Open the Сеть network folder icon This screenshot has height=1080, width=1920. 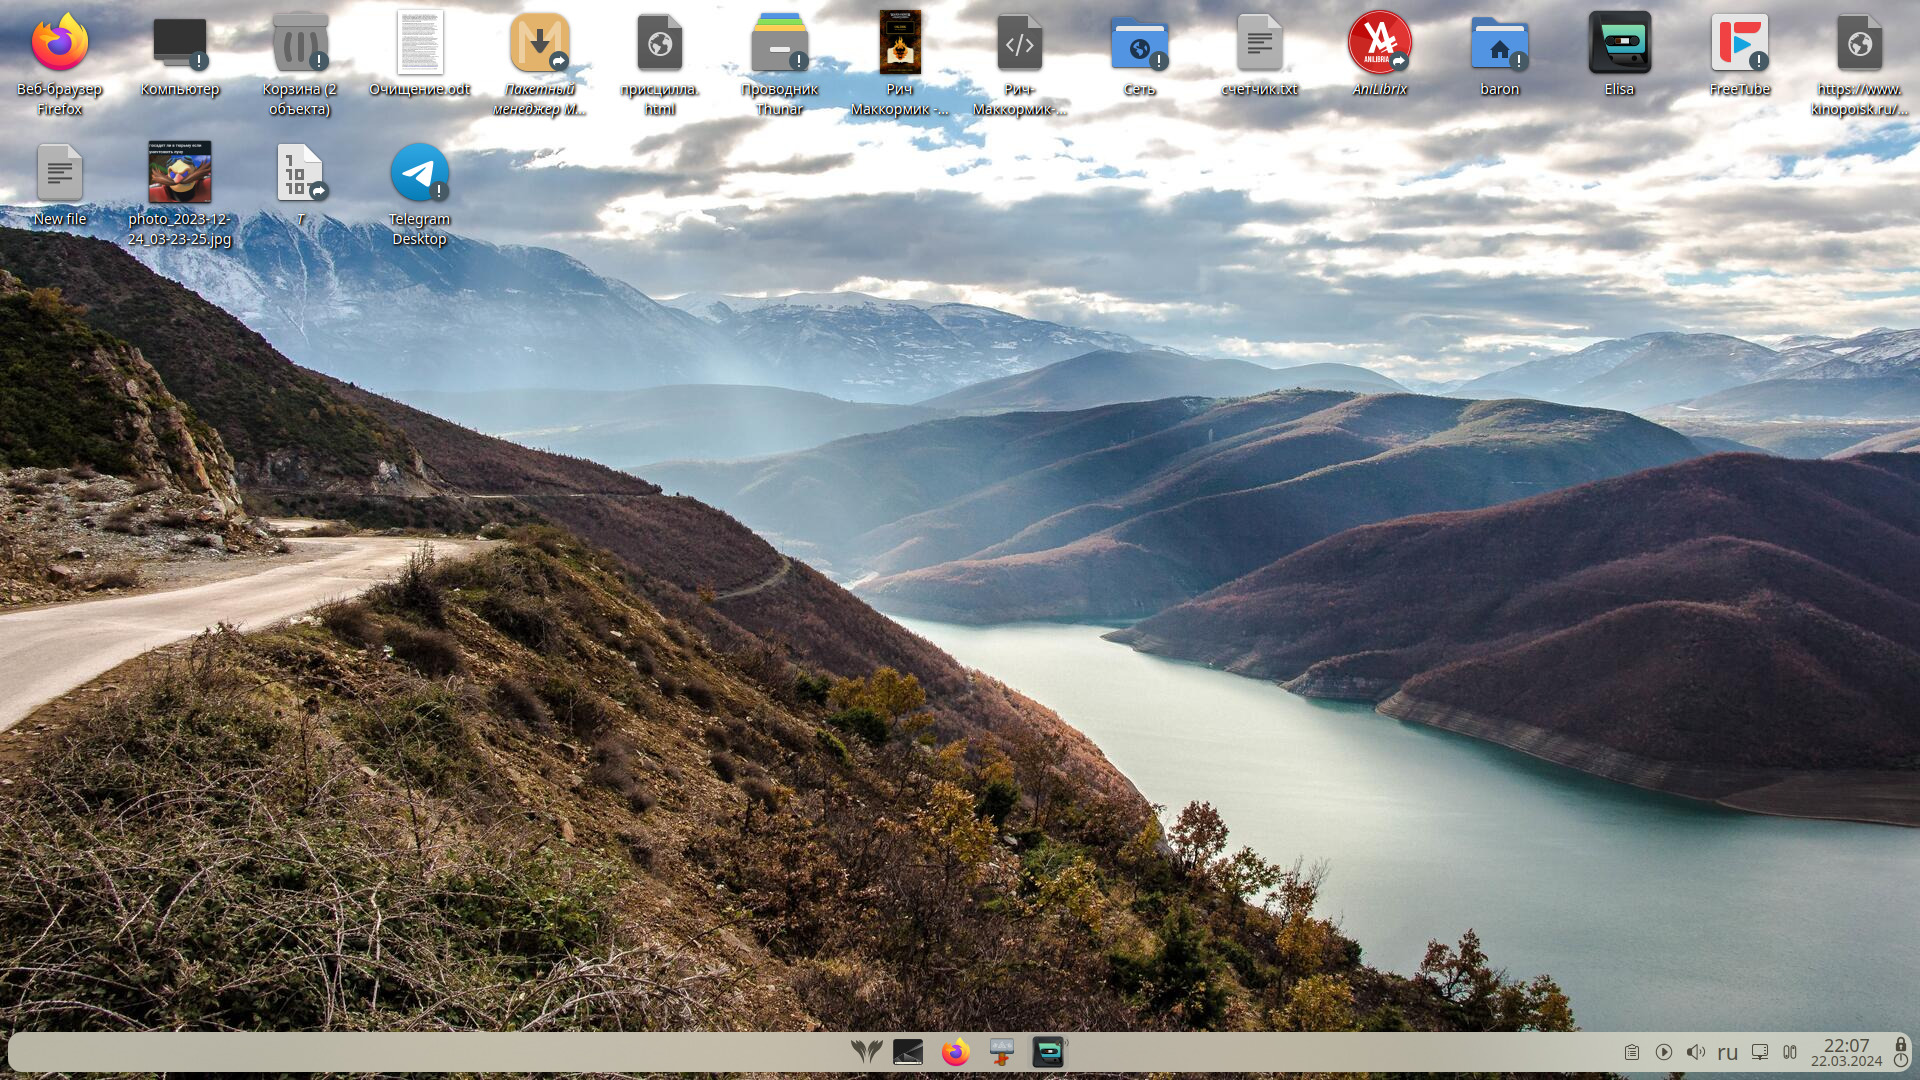[1139, 44]
